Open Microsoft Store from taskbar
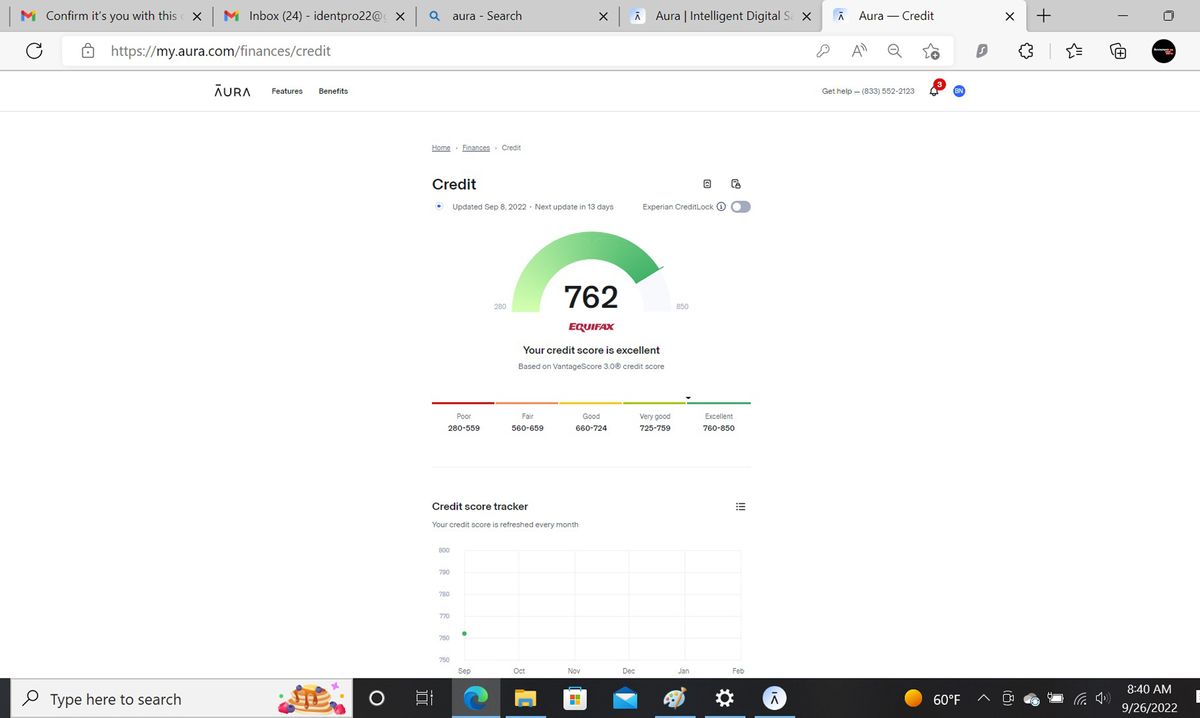This screenshot has height=718, width=1200. pyautogui.click(x=577, y=699)
